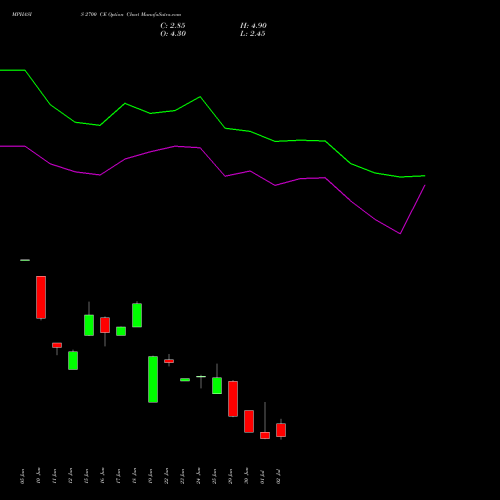This screenshot has width=500, height=500.
Task: Select the 05 Jun date axis label
Action: tap(22, 476)
